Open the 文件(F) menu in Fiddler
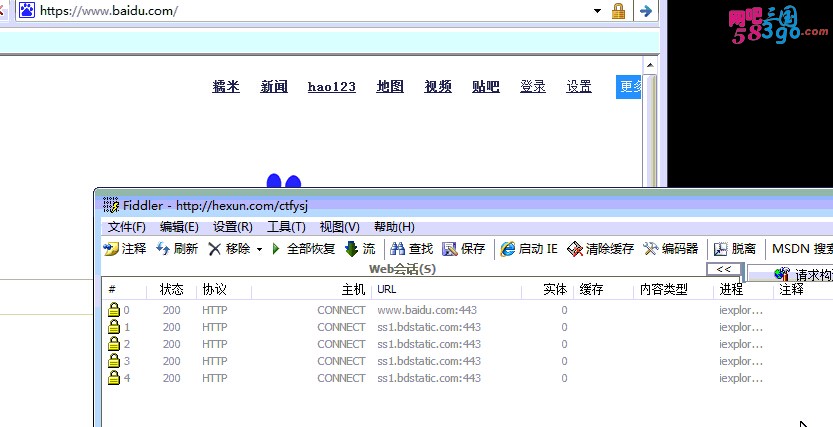833x427 pixels. point(126,227)
